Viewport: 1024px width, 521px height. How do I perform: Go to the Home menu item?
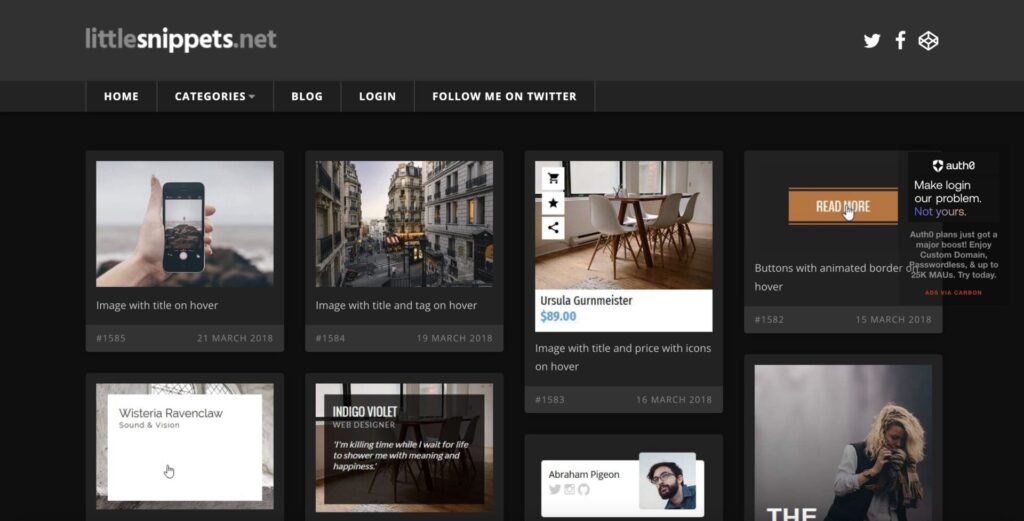tap(121, 97)
